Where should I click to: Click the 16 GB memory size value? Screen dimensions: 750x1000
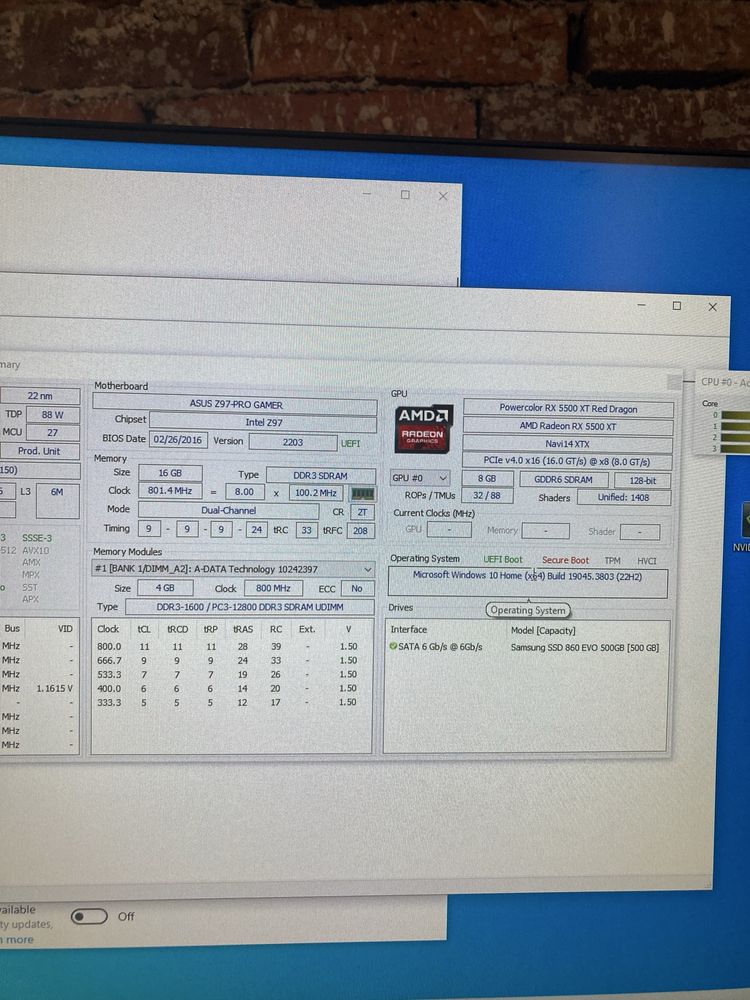click(x=170, y=473)
